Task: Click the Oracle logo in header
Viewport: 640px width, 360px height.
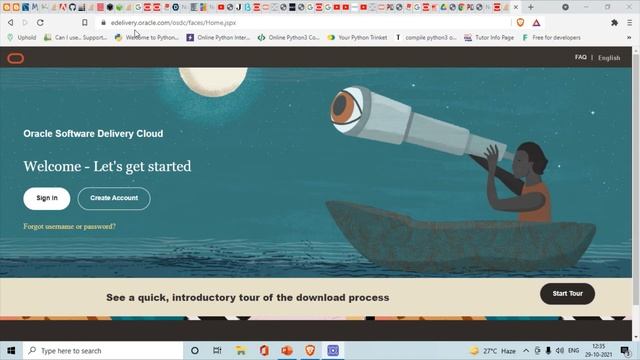Action: pos(16,58)
